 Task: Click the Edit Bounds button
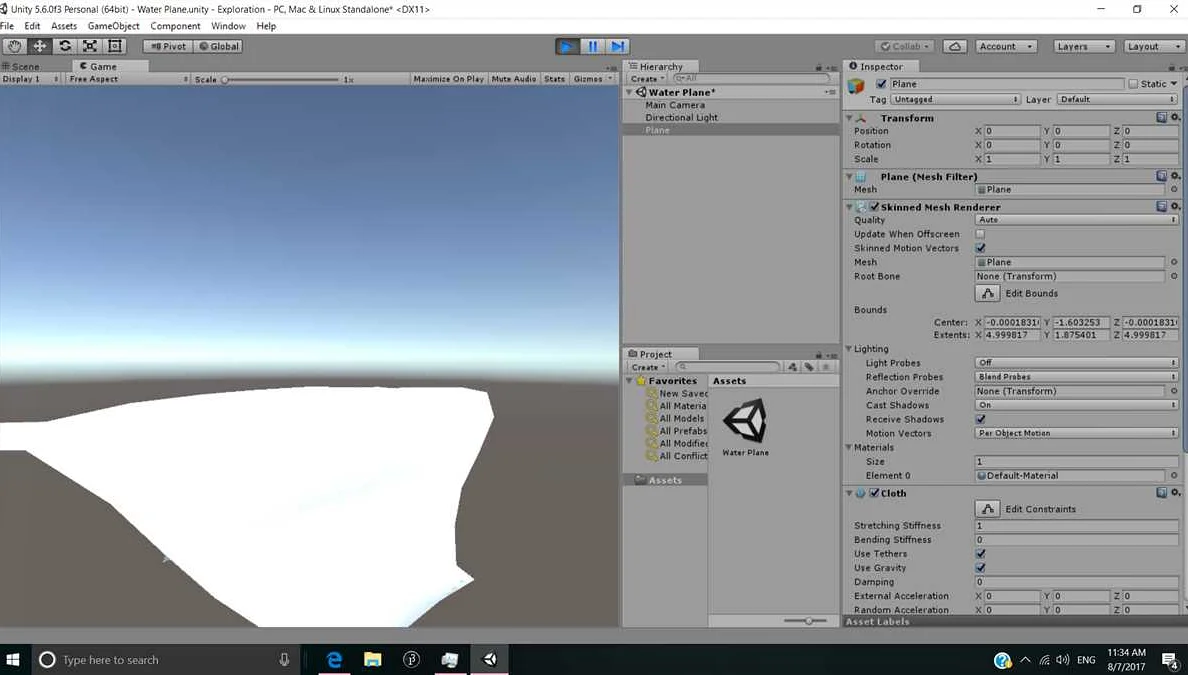coord(986,293)
